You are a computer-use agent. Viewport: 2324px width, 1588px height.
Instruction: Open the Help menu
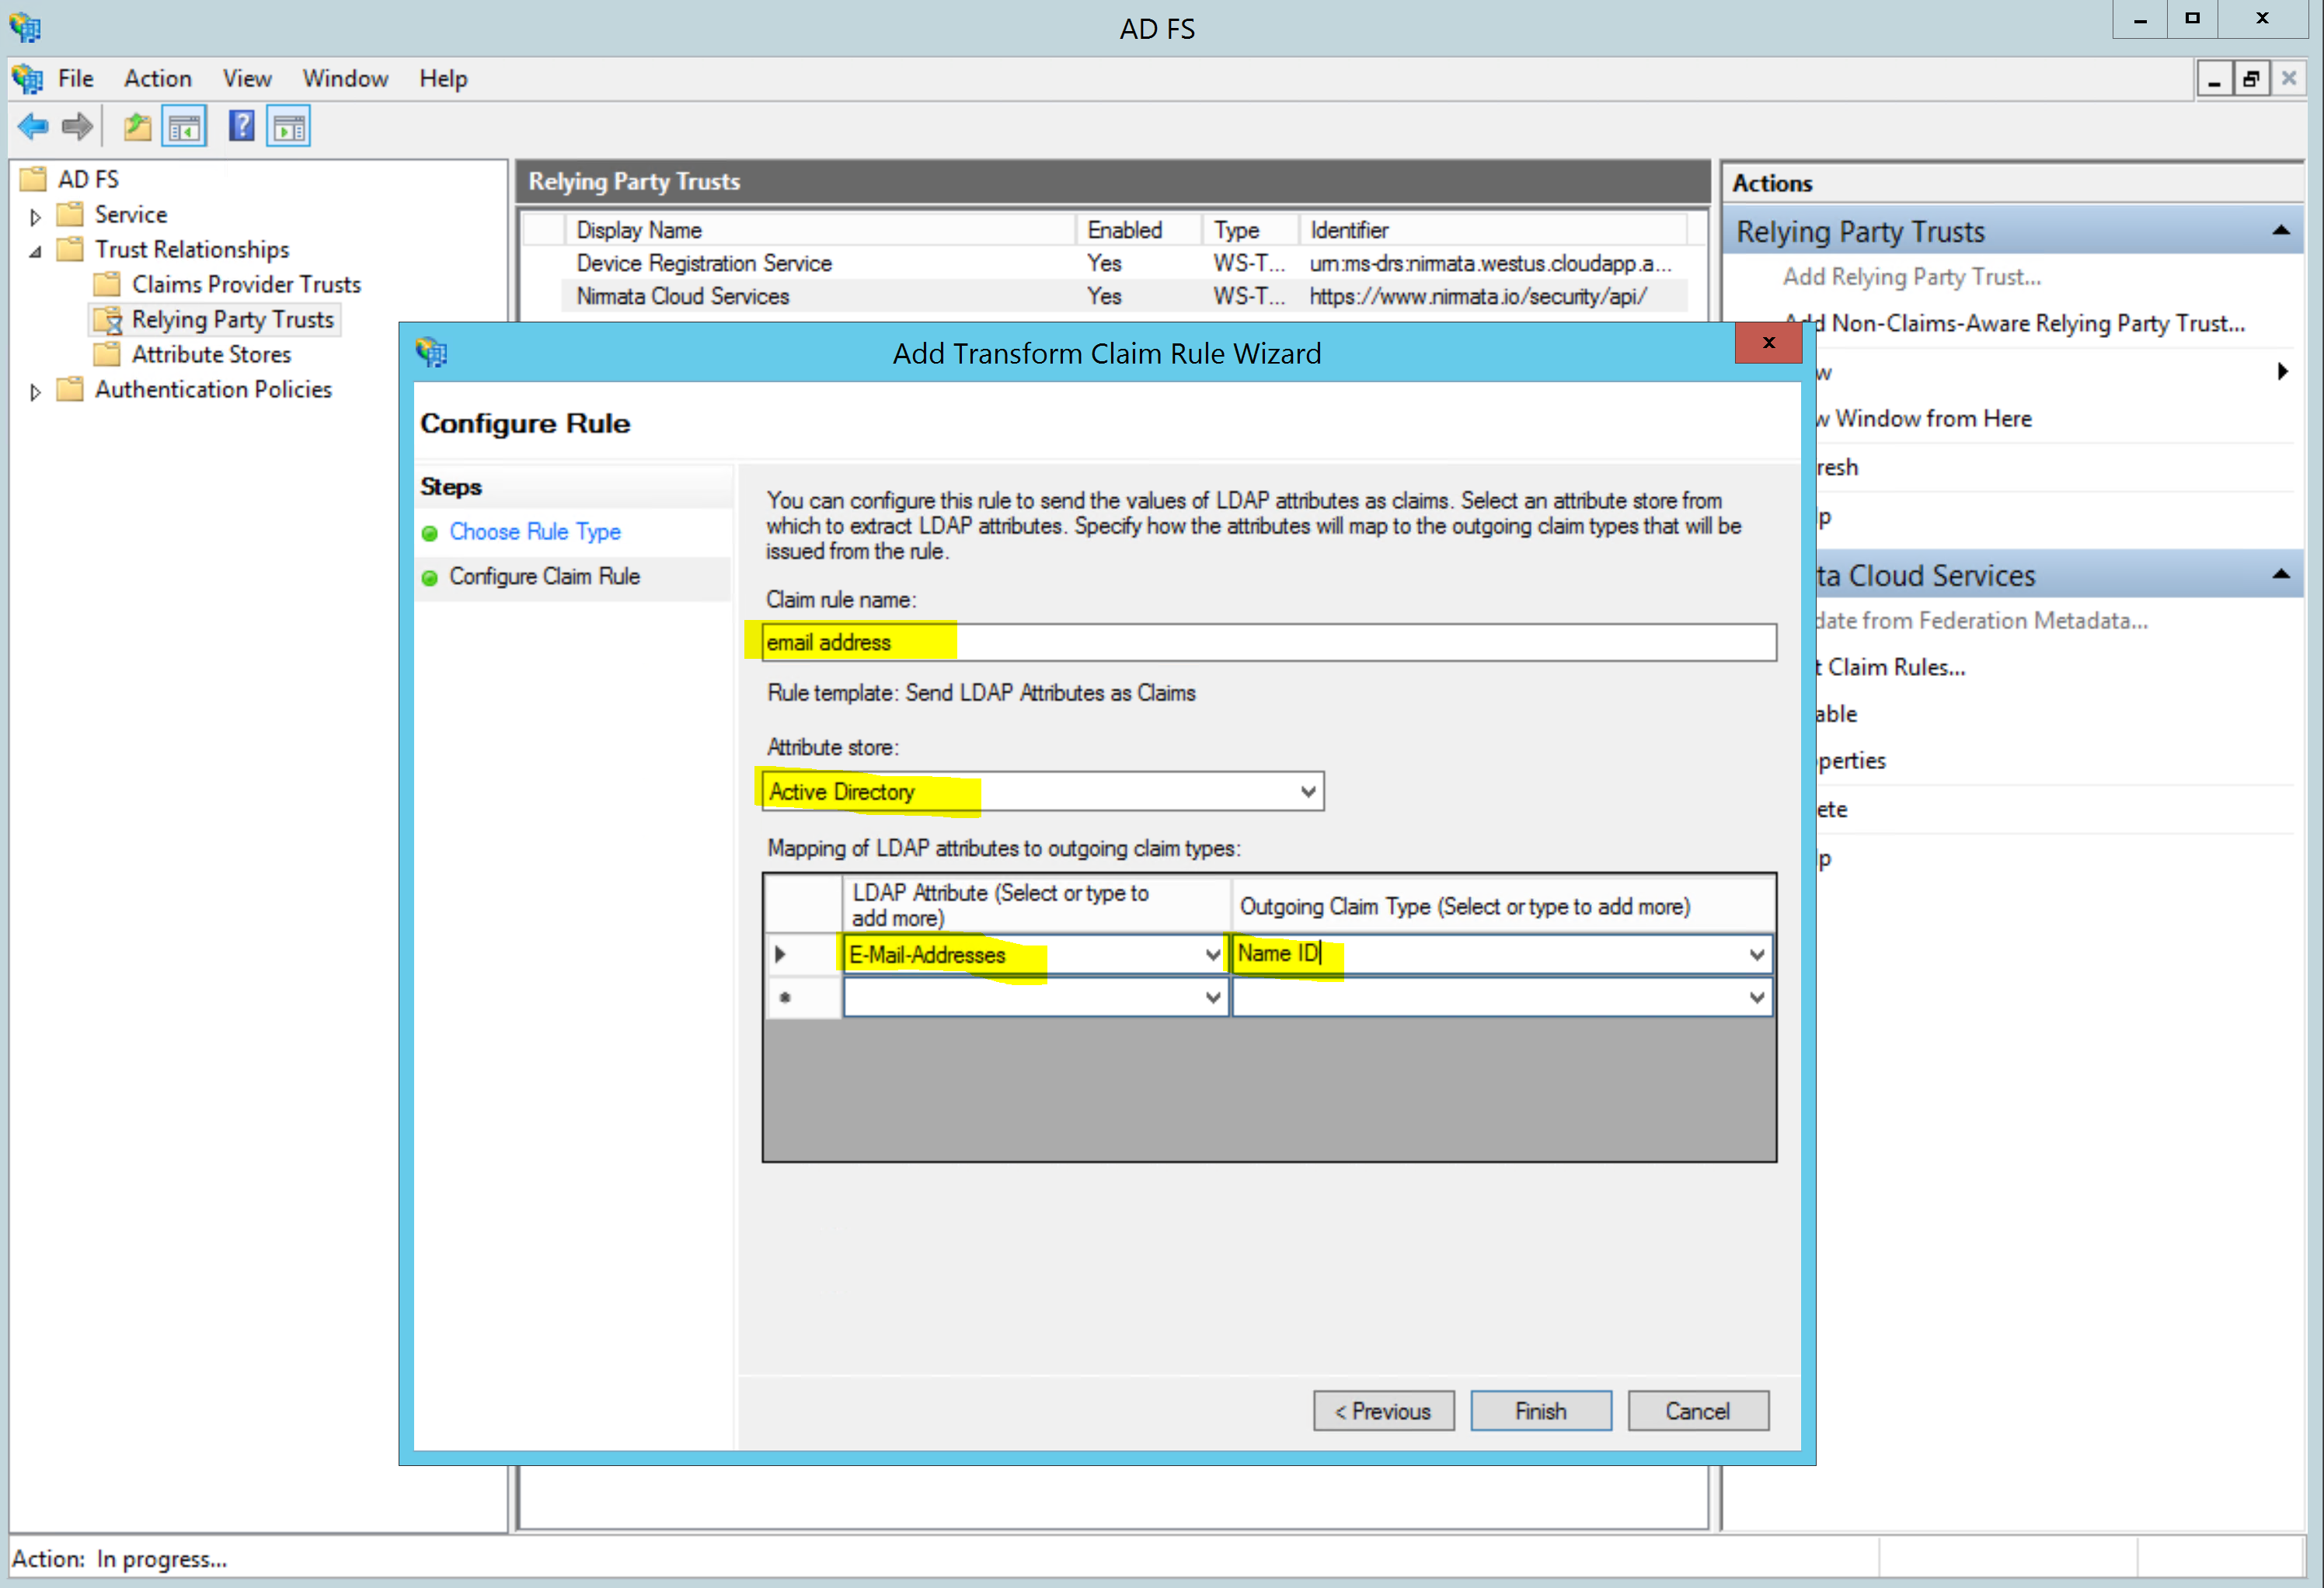point(443,79)
